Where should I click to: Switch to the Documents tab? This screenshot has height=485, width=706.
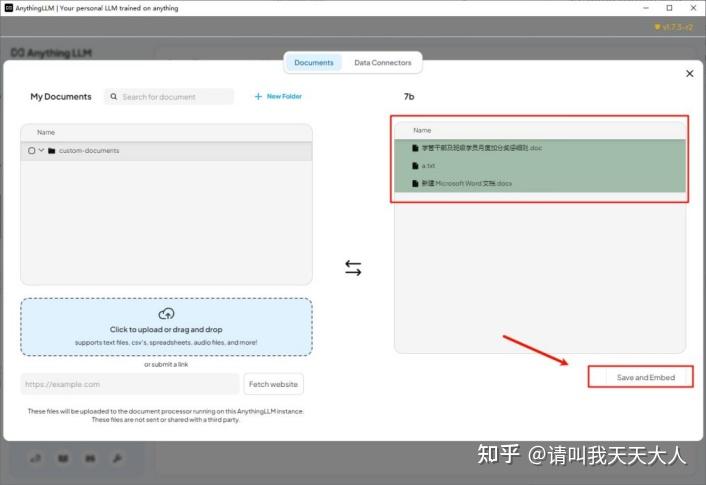(314, 63)
